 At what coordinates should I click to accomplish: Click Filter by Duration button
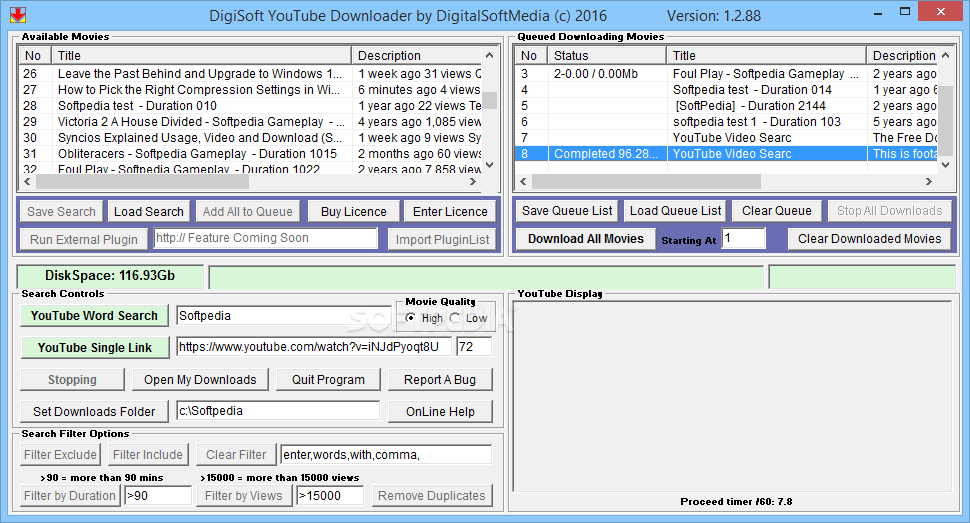pos(70,496)
